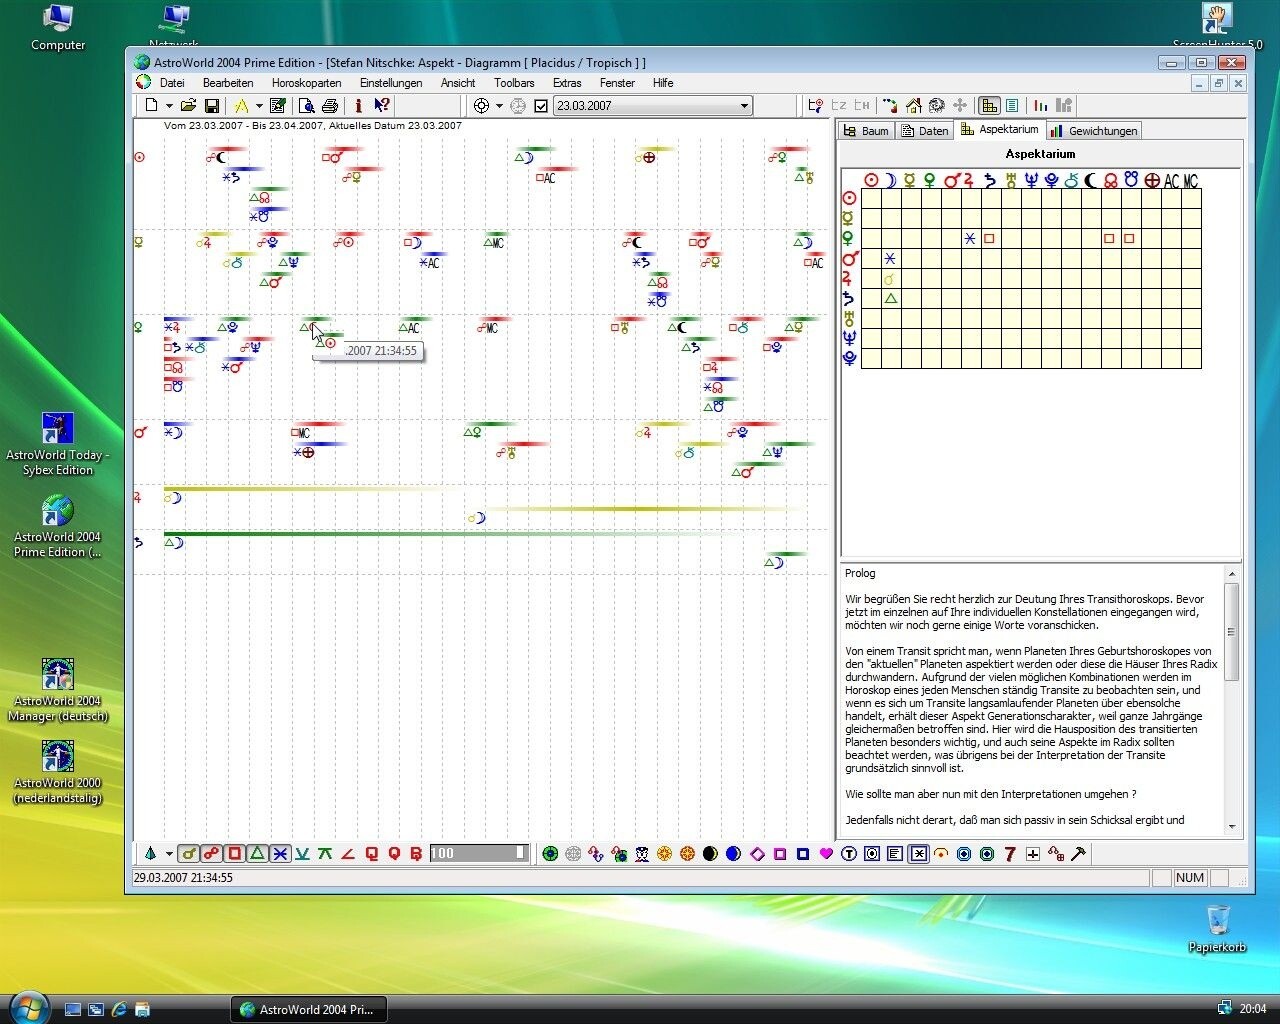
Task: Click the Papierkorb desktop icon
Action: 1217,929
